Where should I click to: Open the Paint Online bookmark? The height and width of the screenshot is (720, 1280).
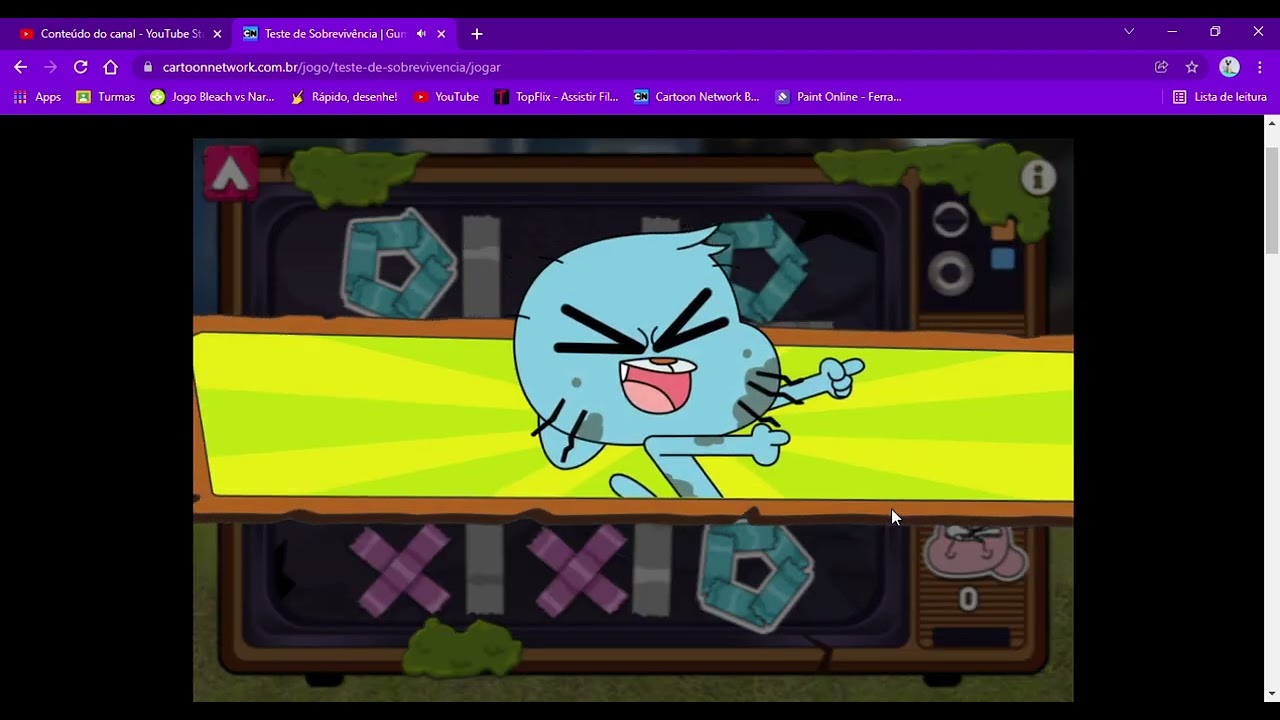[838, 97]
